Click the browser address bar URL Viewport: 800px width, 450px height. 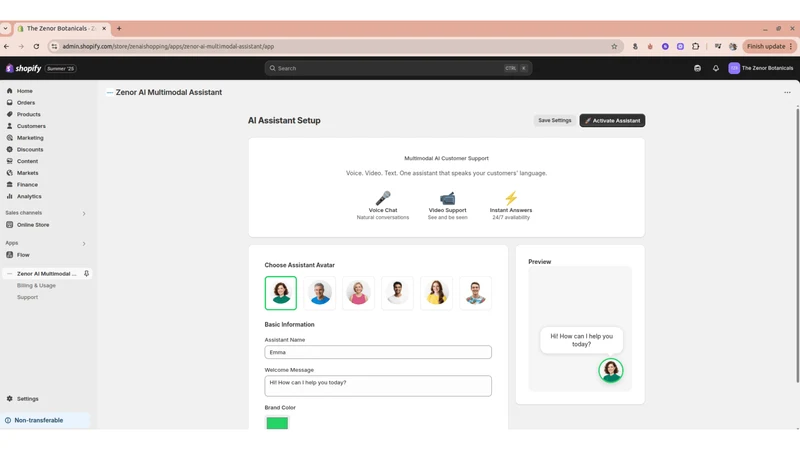point(168,46)
